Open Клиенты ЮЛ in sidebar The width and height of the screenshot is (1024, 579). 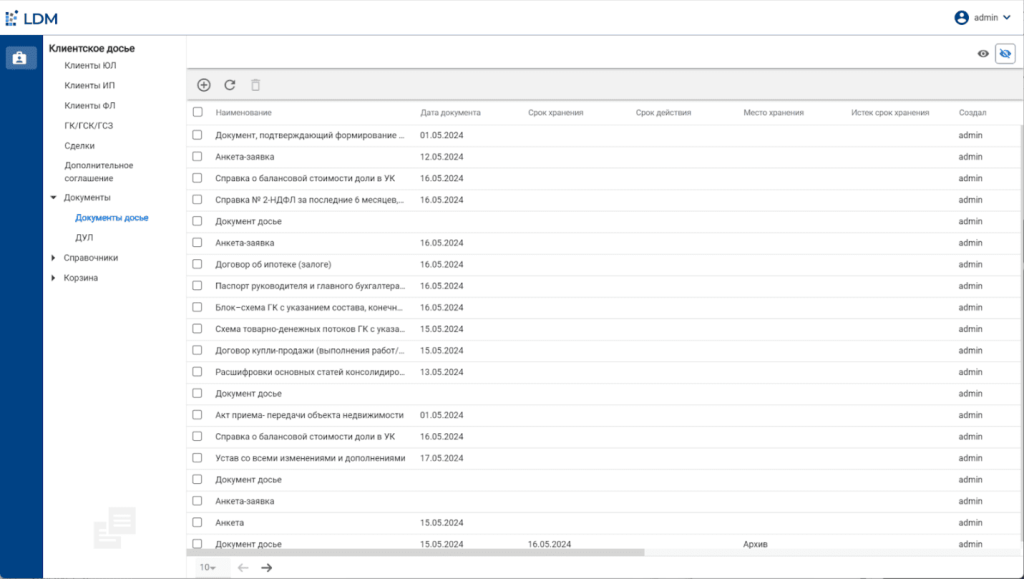point(90,66)
